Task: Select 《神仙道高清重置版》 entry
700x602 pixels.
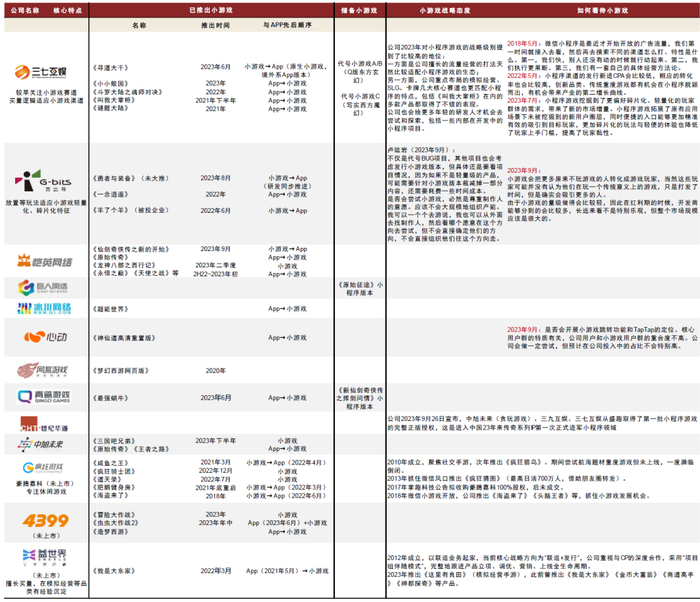Action: click(124, 338)
